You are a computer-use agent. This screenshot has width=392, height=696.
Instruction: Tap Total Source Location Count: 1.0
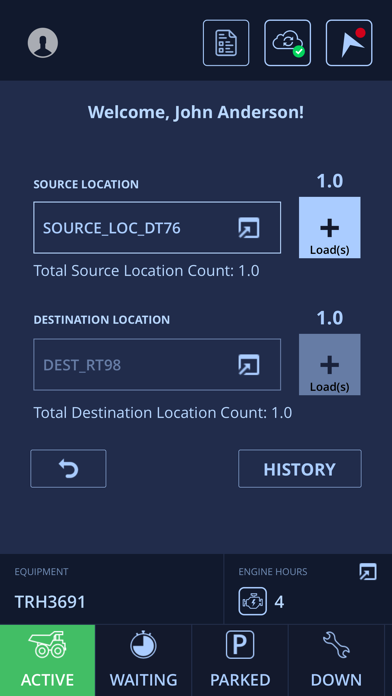[x=147, y=271]
